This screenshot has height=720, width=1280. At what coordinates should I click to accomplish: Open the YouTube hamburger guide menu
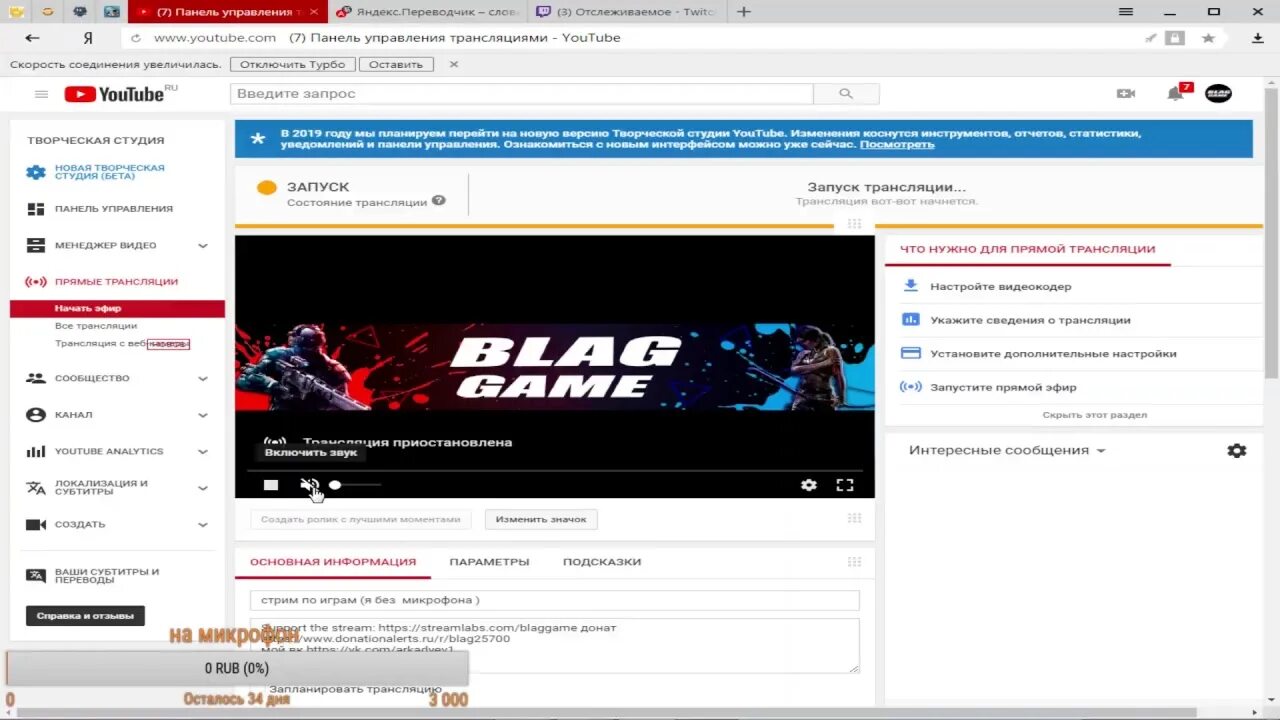pyautogui.click(x=41, y=94)
